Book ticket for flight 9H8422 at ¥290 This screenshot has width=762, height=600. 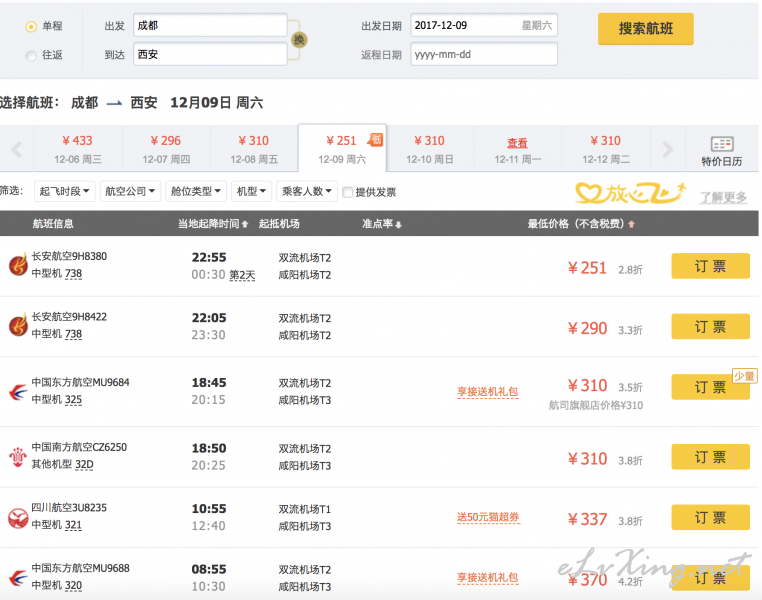710,326
